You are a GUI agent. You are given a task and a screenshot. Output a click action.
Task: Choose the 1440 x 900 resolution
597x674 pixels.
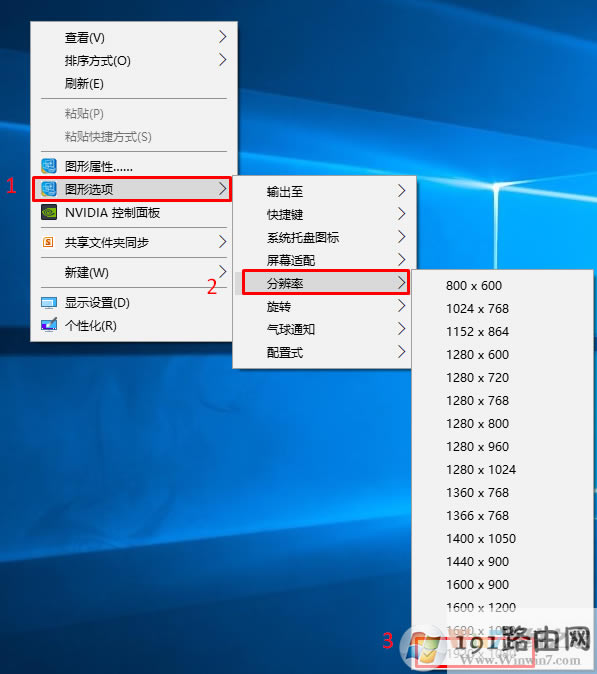coord(502,562)
